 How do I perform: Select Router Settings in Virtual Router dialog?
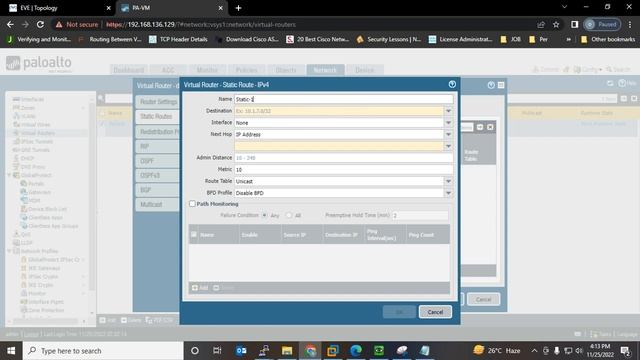tap(158, 102)
